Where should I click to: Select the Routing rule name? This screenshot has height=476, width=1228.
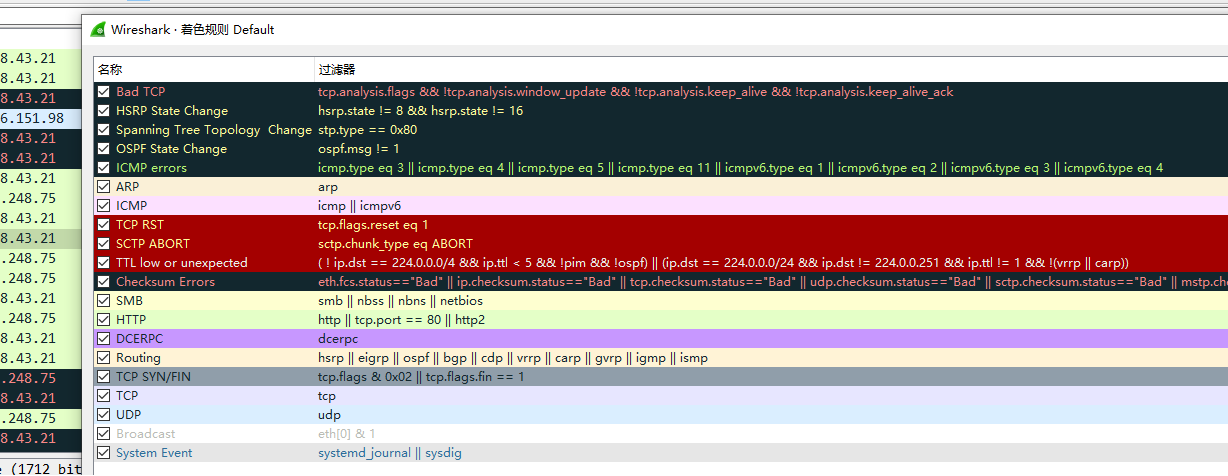coord(138,358)
